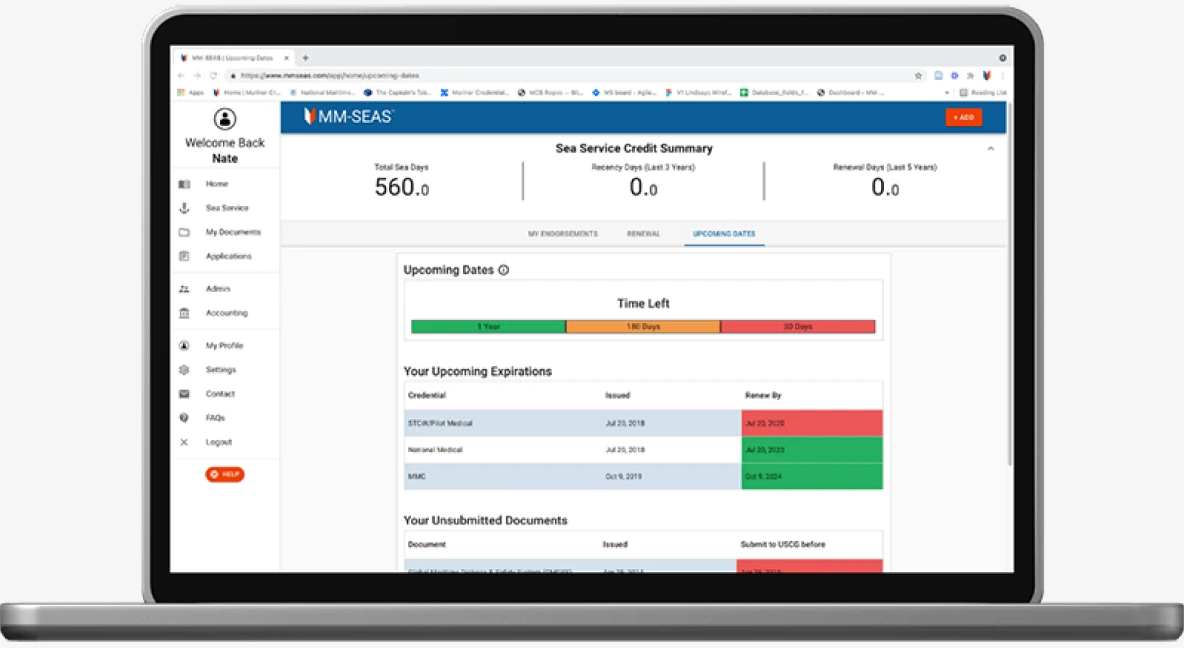This screenshot has height=648, width=1184.
Task: Click the Your Unsubmitted Documents heading
Action: [x=485, y=520]
